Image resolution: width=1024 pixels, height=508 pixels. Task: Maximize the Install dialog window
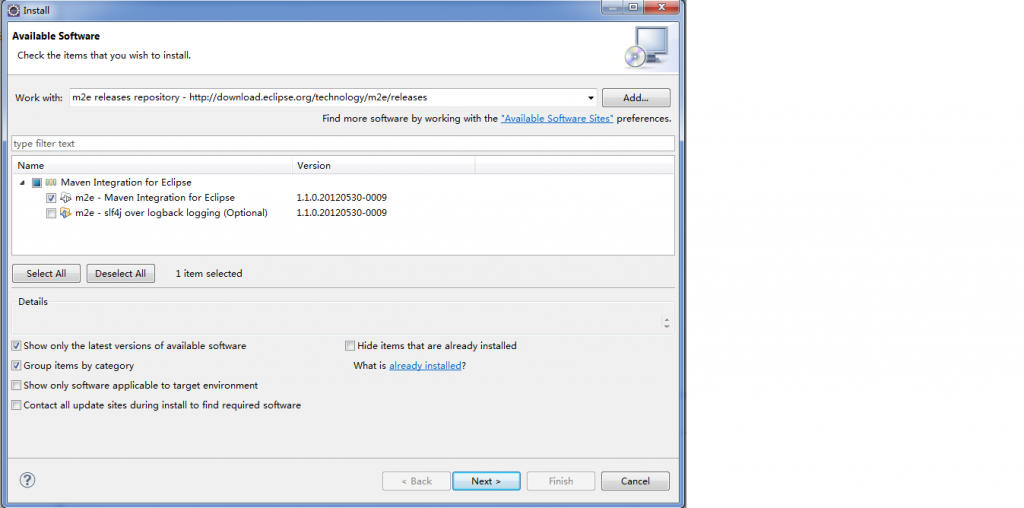(x=633, y=7)
